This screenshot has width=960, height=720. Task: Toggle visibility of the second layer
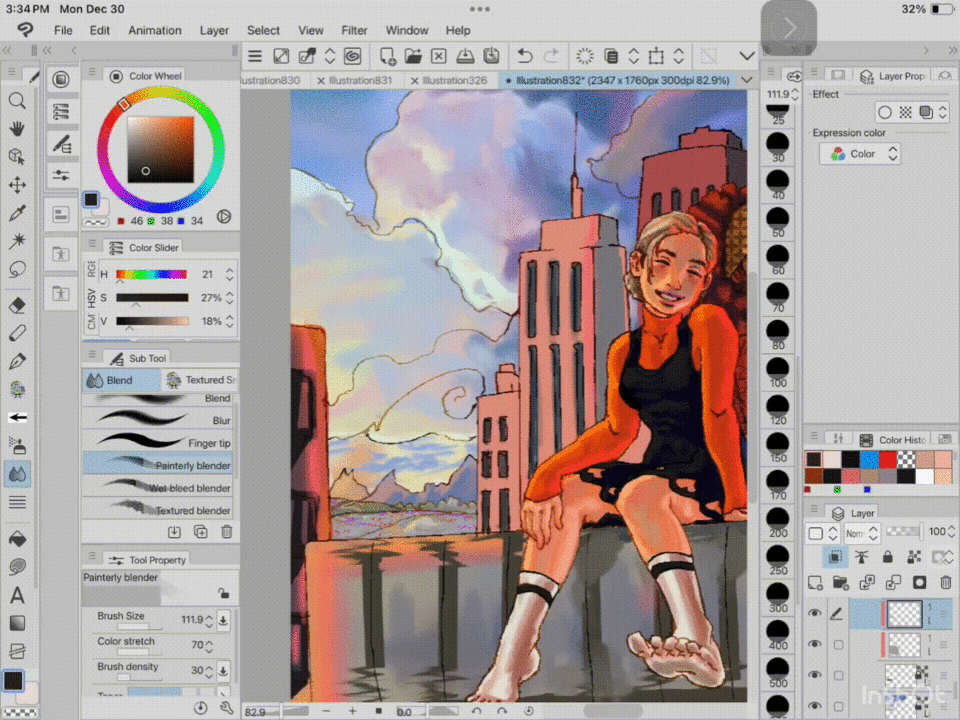pyautogui.click(x=815, y=645)
